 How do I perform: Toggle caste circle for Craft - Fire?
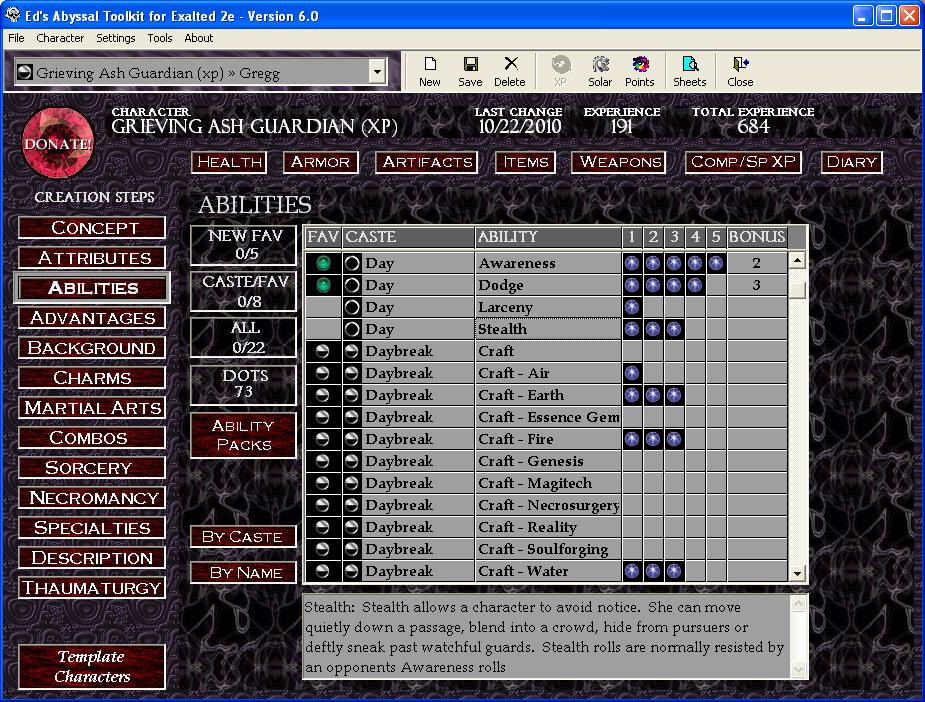pos(352,439)
